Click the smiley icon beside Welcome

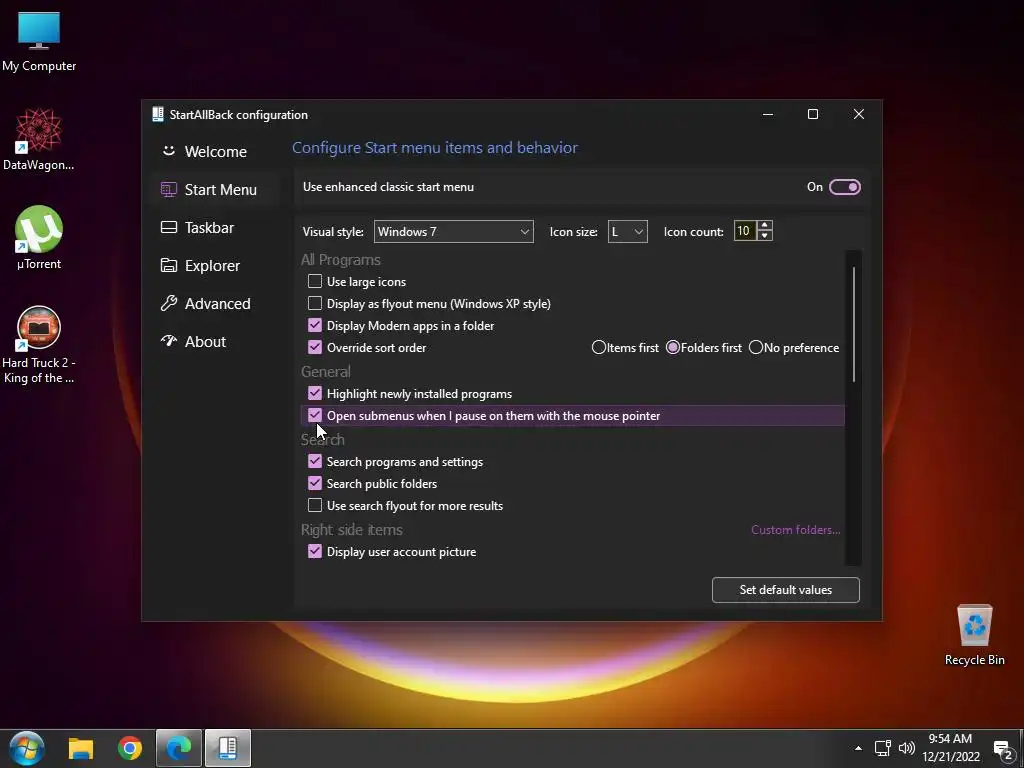pos(168,151)
